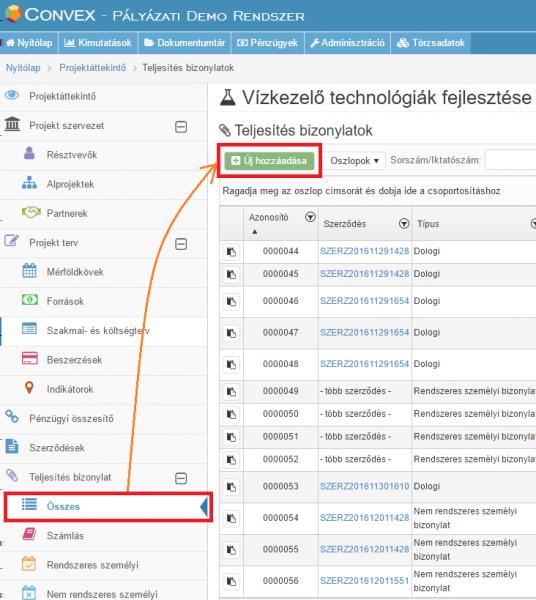Viewport: 536px width, 600px height.
Task: Click the Számlás book icon
Action: click(29, 534)
